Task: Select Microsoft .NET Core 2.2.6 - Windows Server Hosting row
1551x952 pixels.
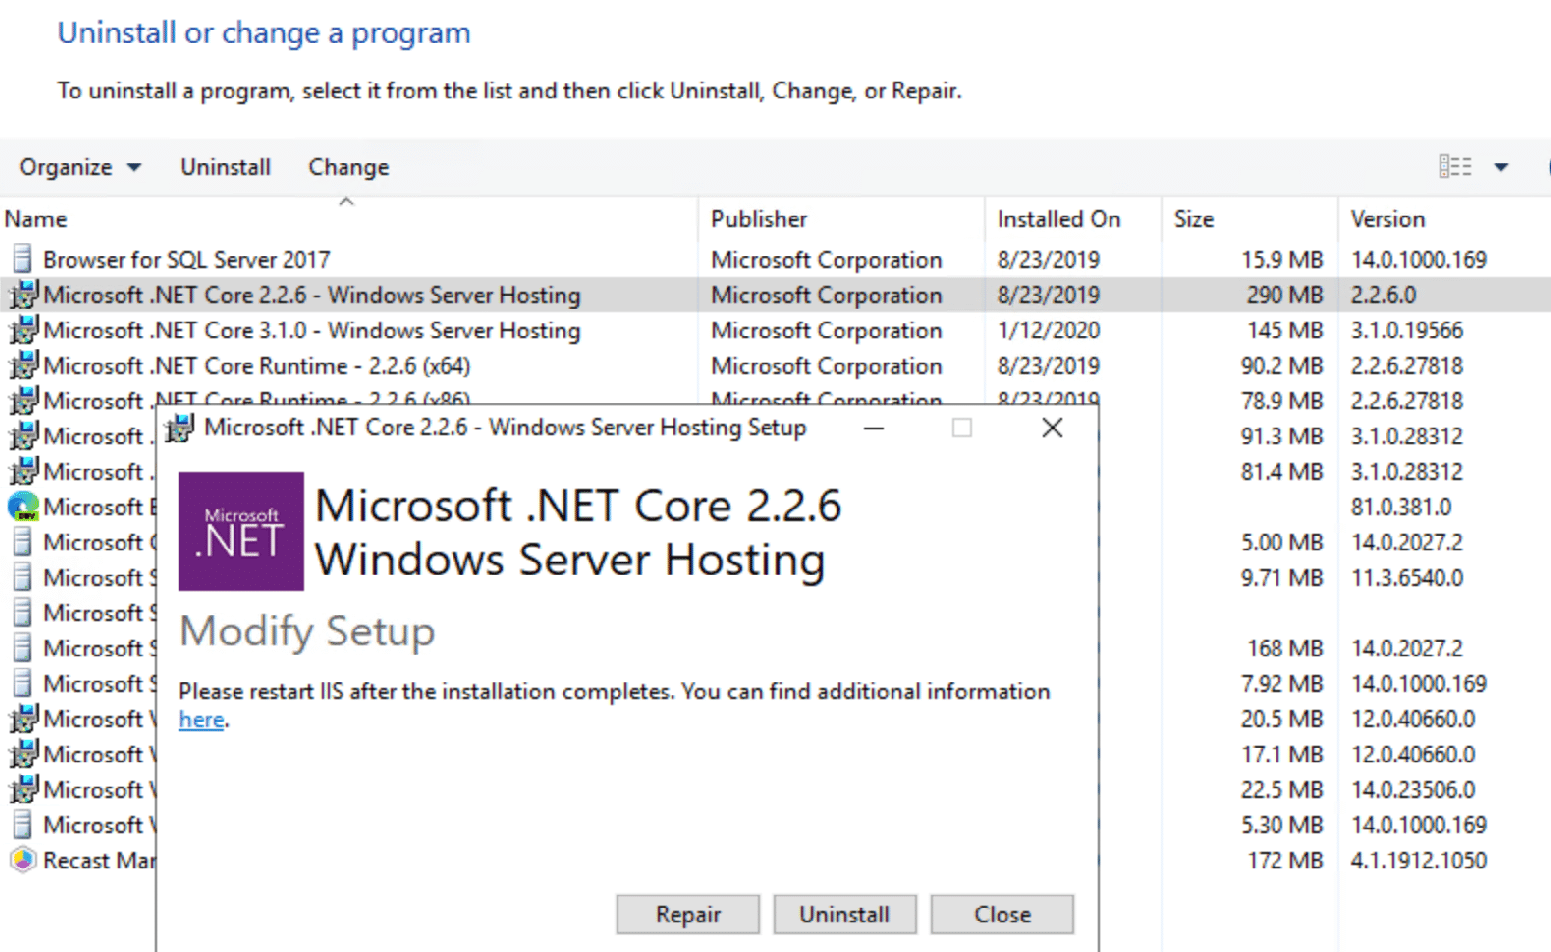Action: coord(775,294)
